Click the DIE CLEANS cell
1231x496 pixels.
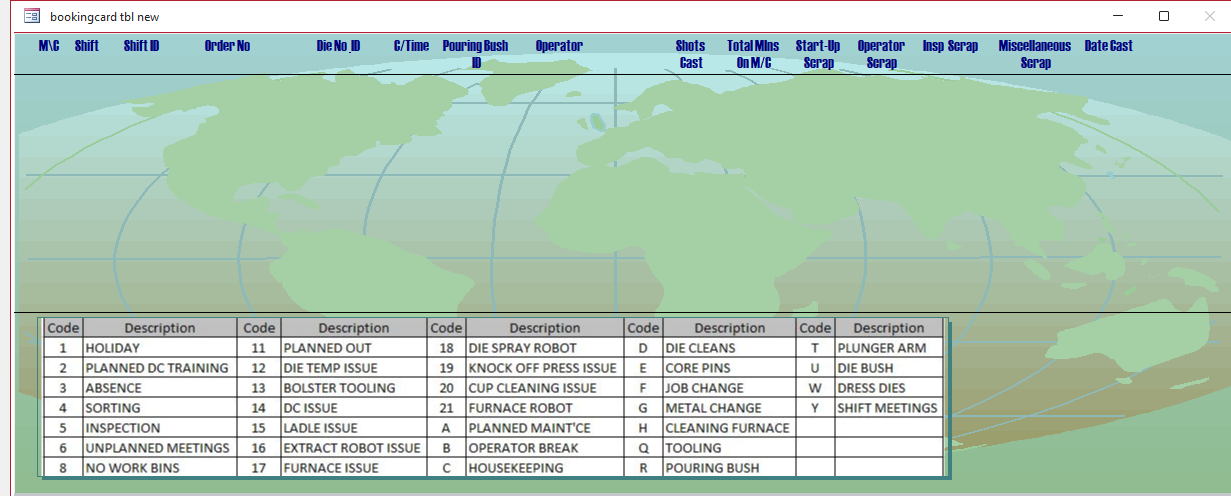pos(729,348)
